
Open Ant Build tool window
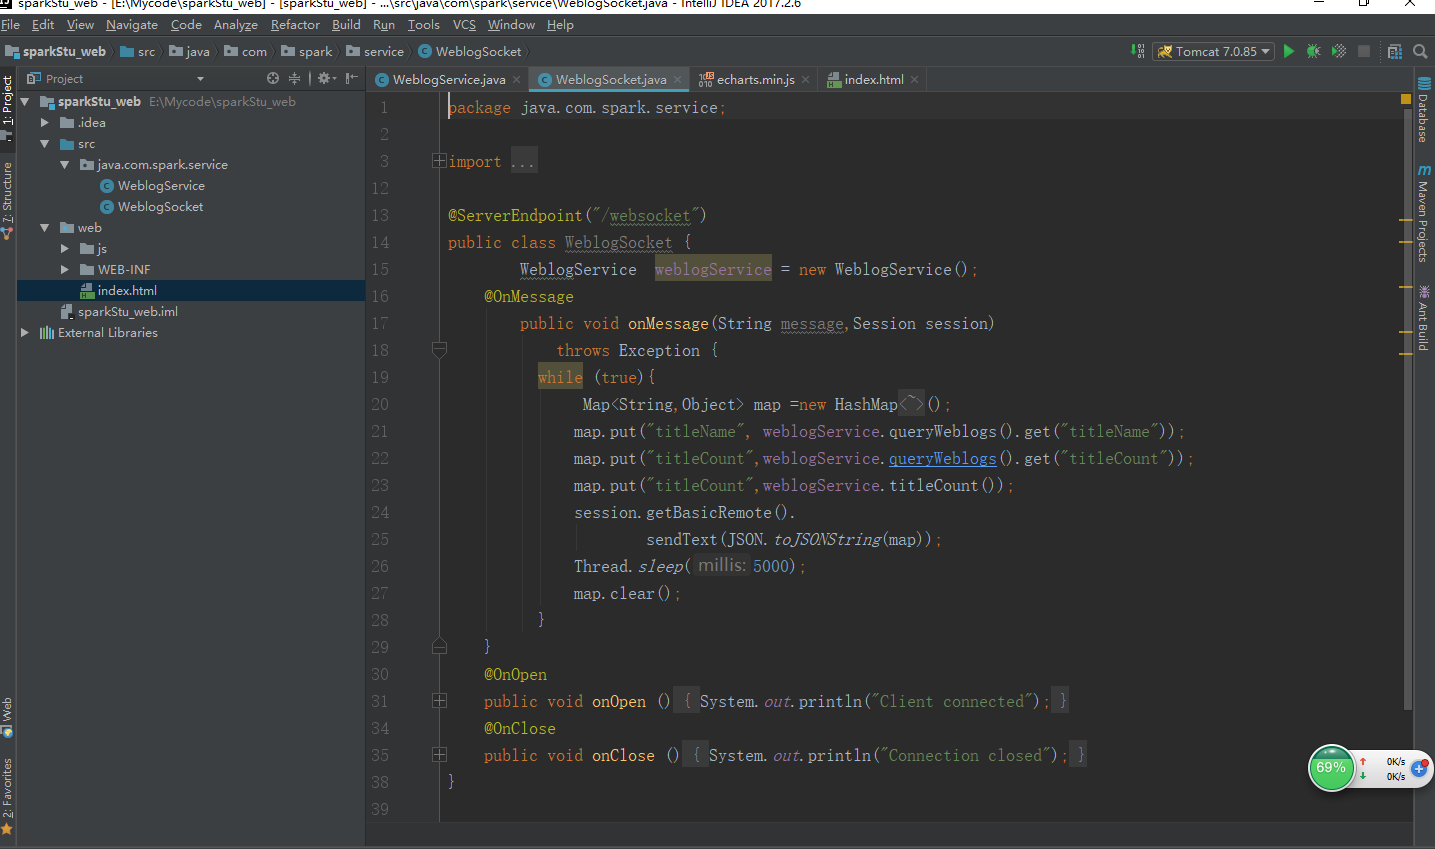point(1423,319)
